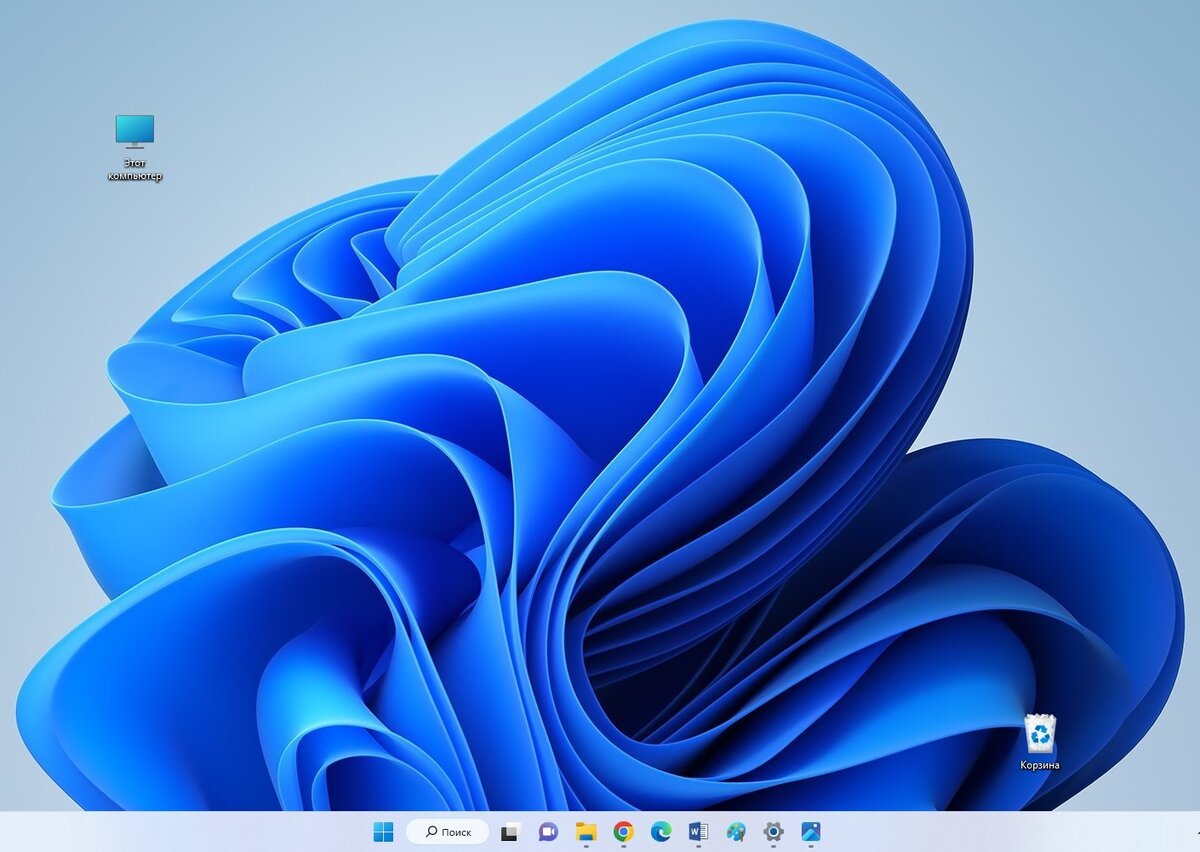Open the Windows Start menu
The height and width of the screenshot is (852, 1200).
pos(383,832)
